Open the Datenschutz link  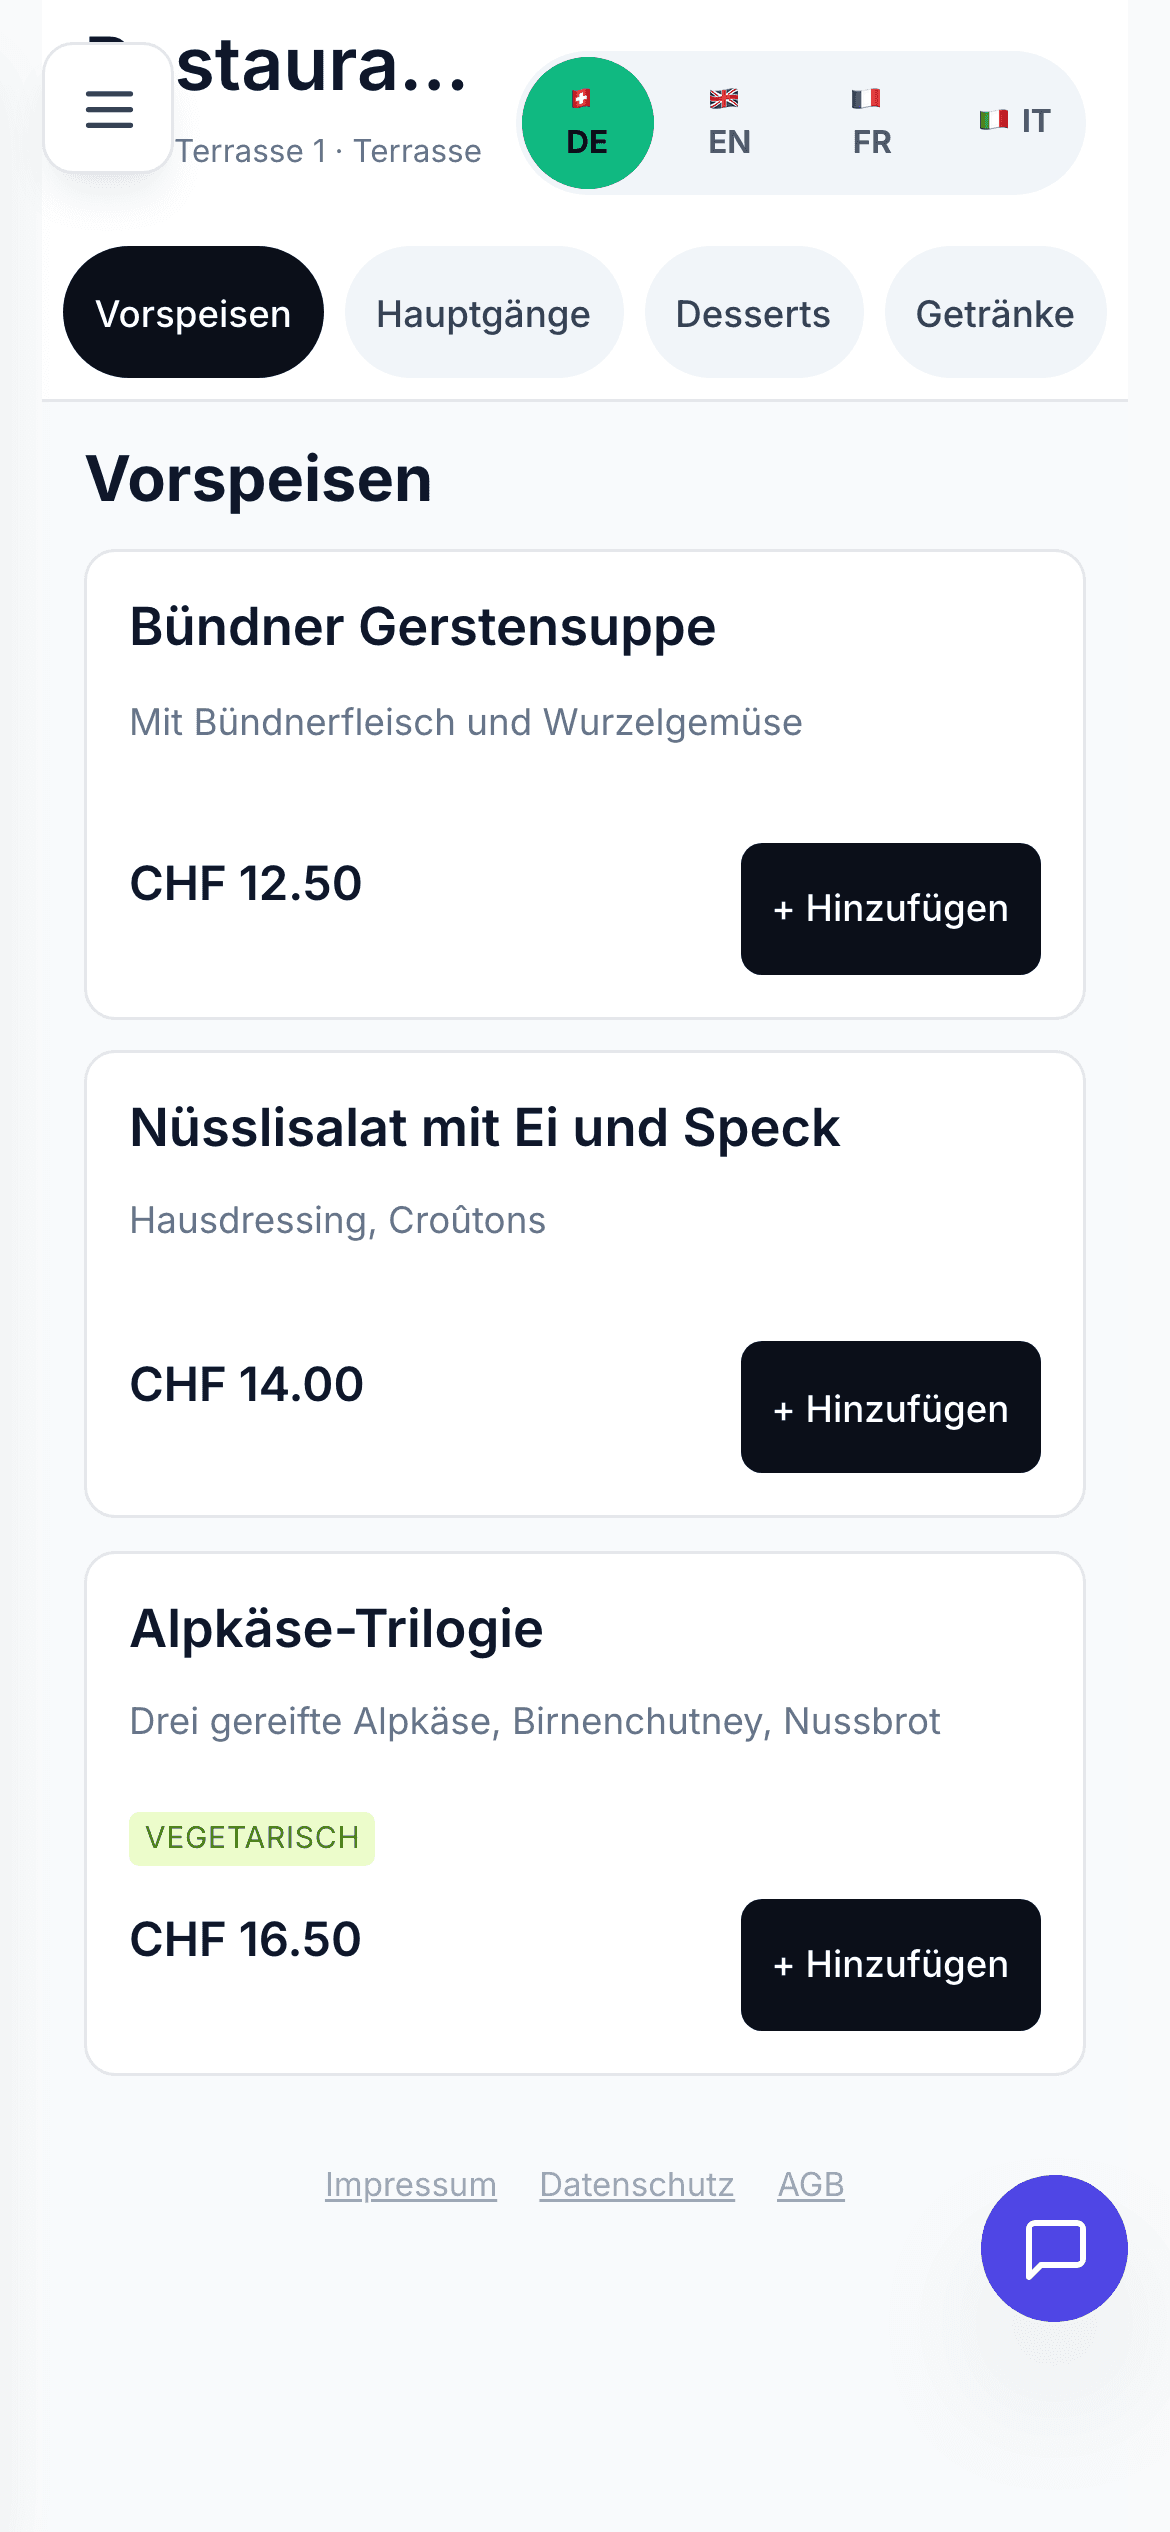[x=637, y=2185]
